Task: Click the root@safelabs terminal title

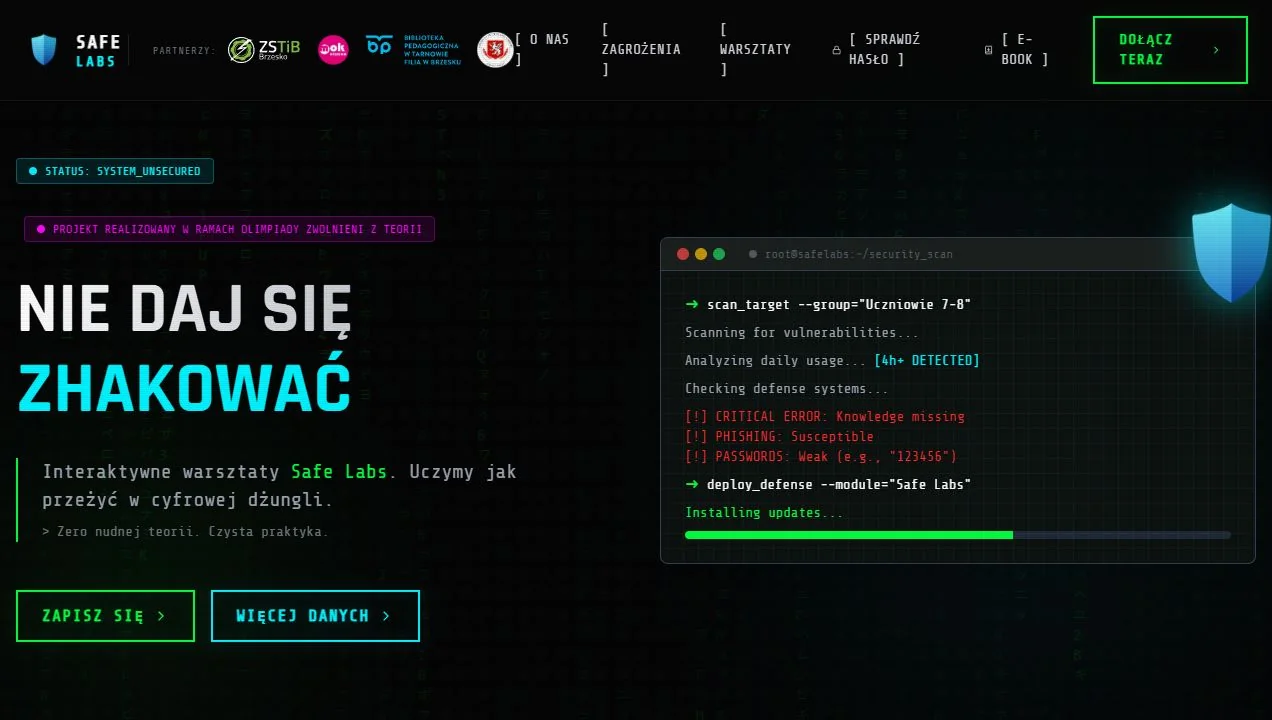Action: 859,254
